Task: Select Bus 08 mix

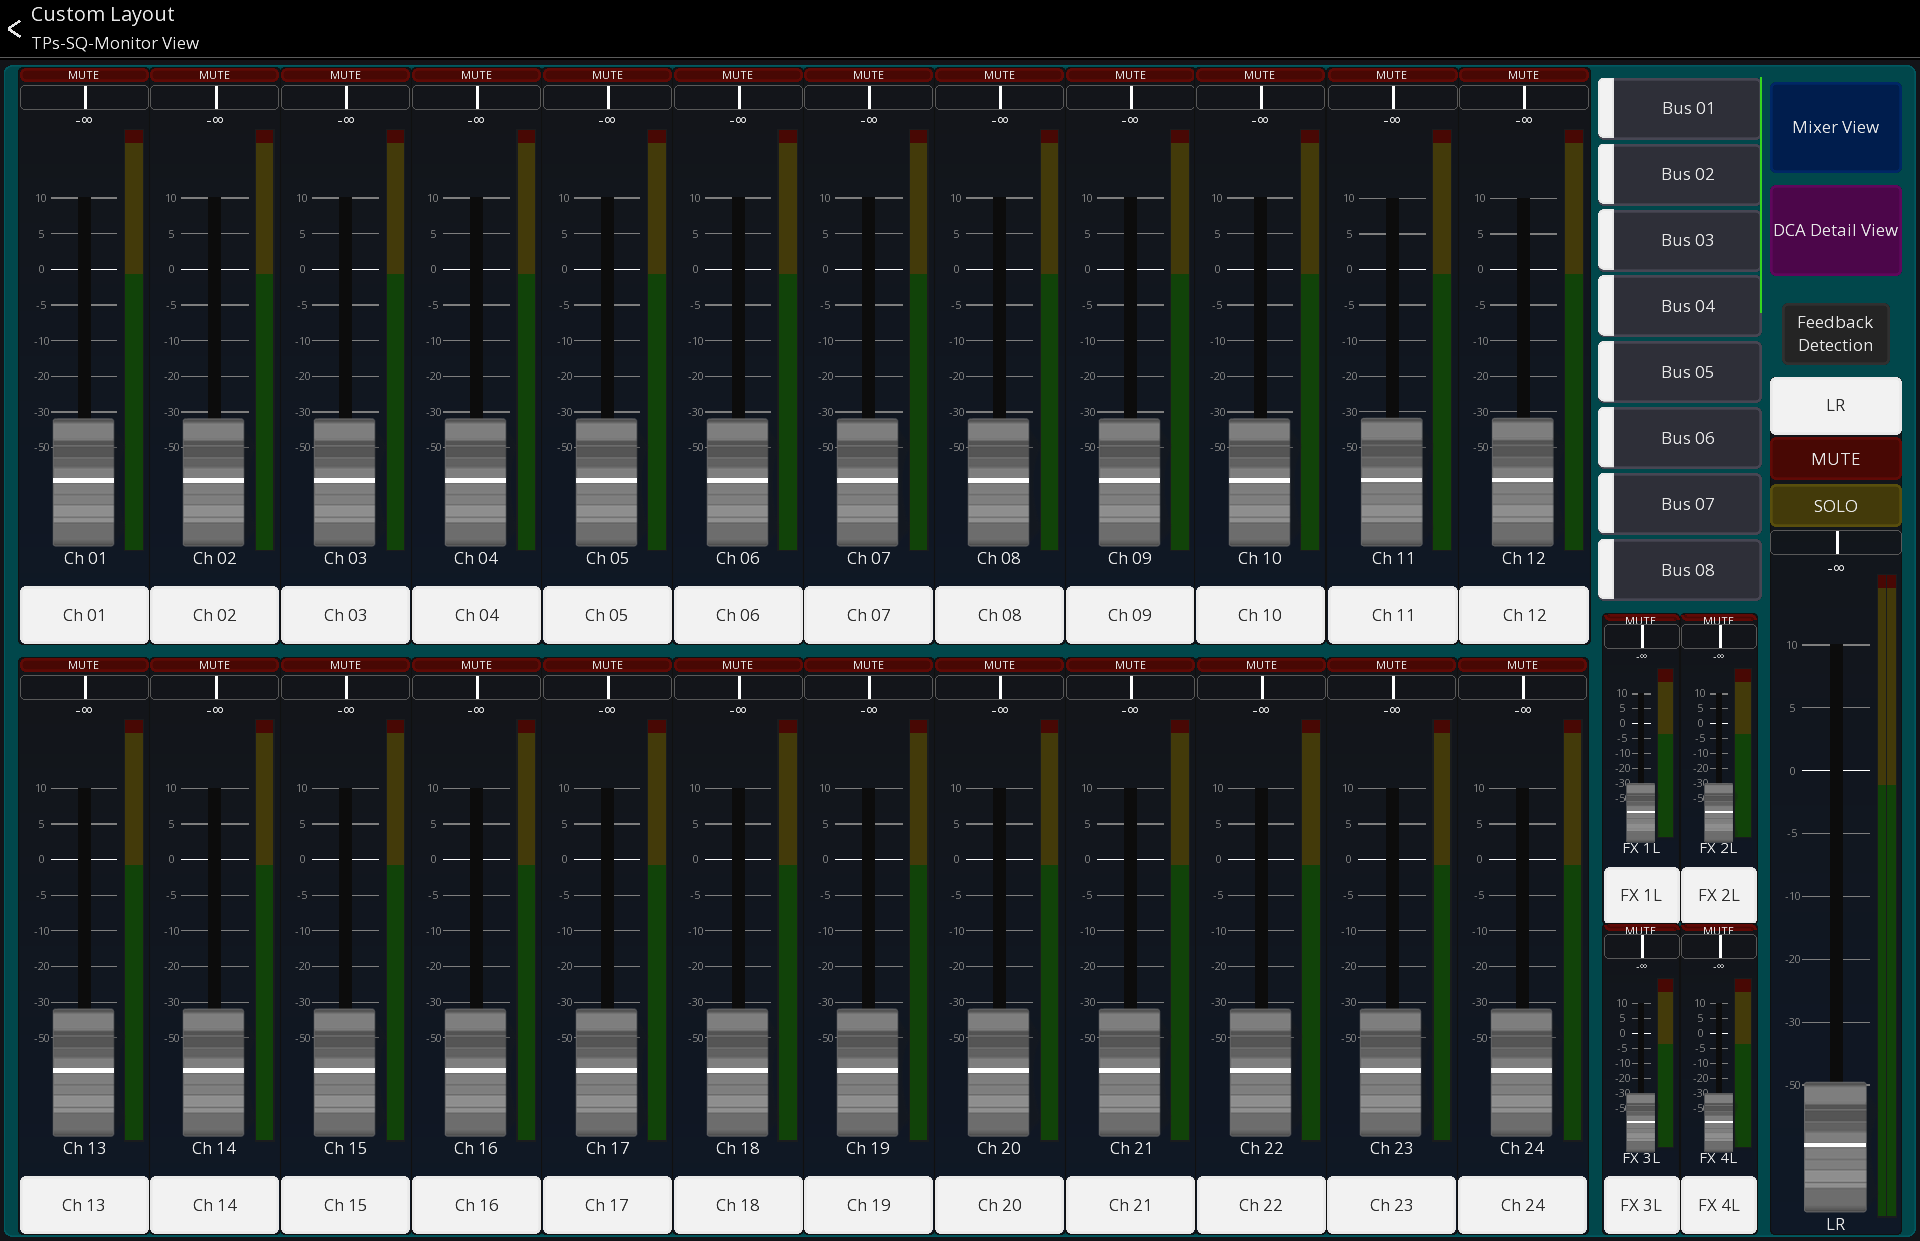Action: [1680, 570]
